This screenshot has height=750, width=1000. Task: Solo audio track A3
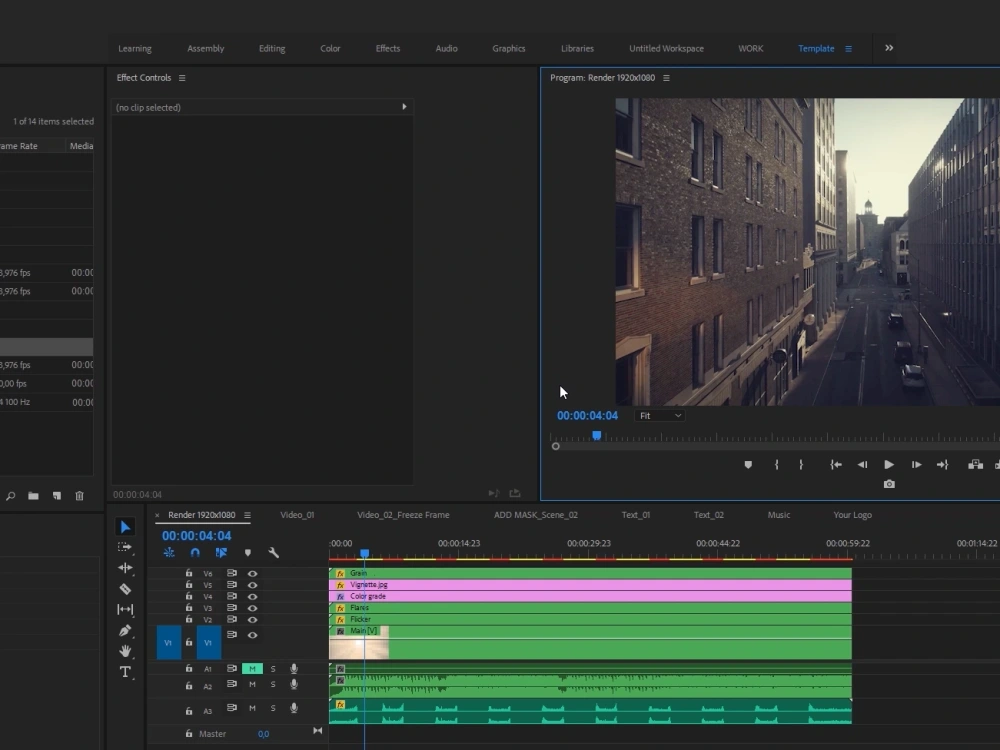coord(273,708)
